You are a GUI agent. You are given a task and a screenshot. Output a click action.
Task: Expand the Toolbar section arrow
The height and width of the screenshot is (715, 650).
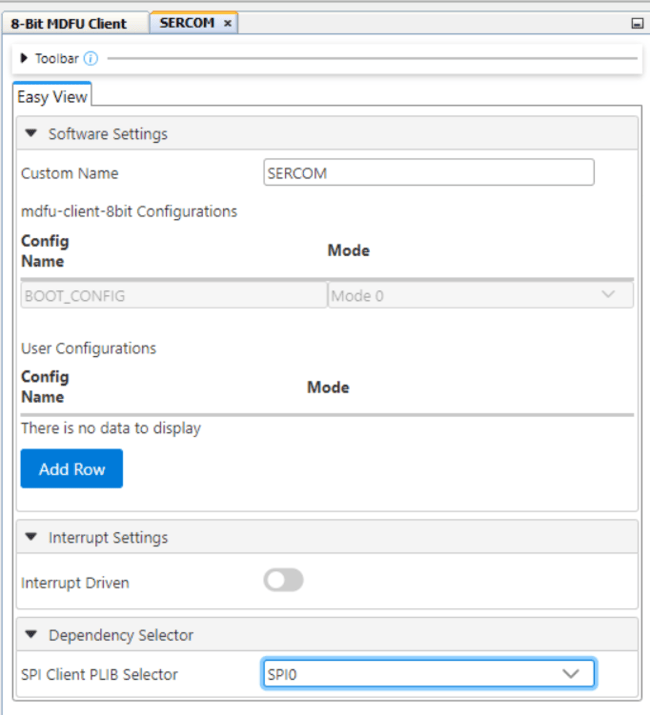pyautogui.click(x=24, y=59)
